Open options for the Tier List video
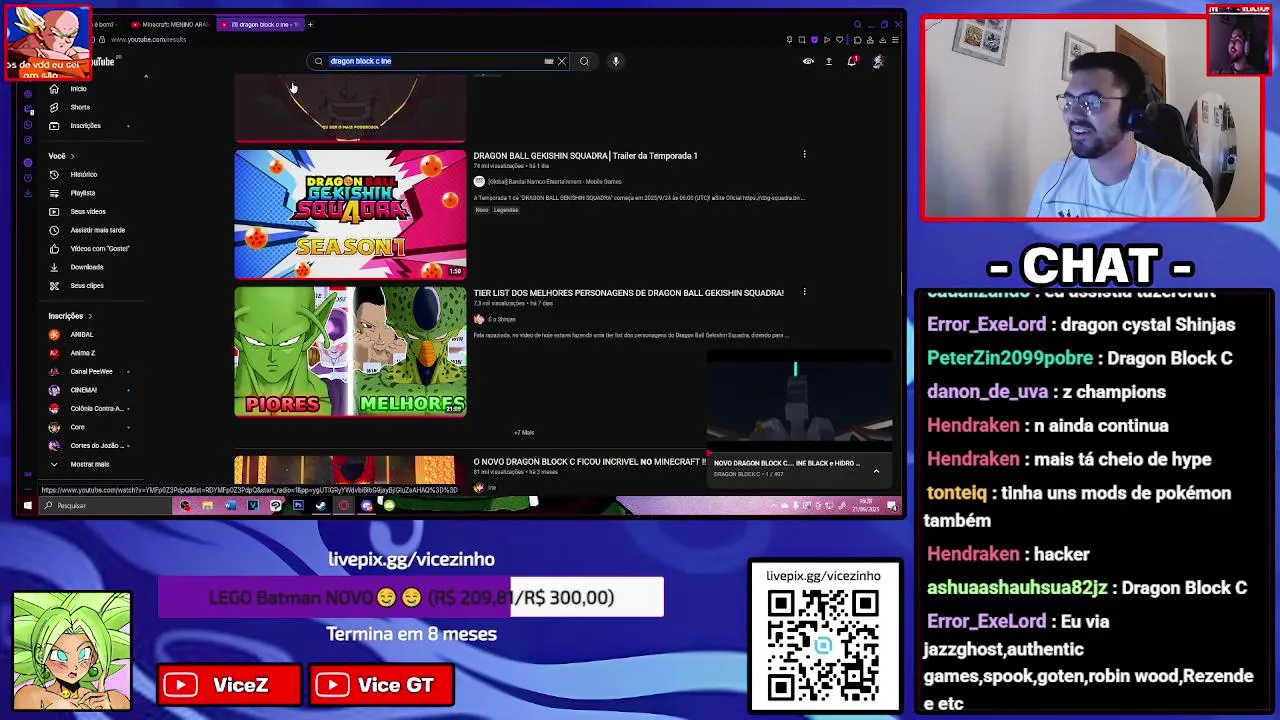 coord(804,292)
